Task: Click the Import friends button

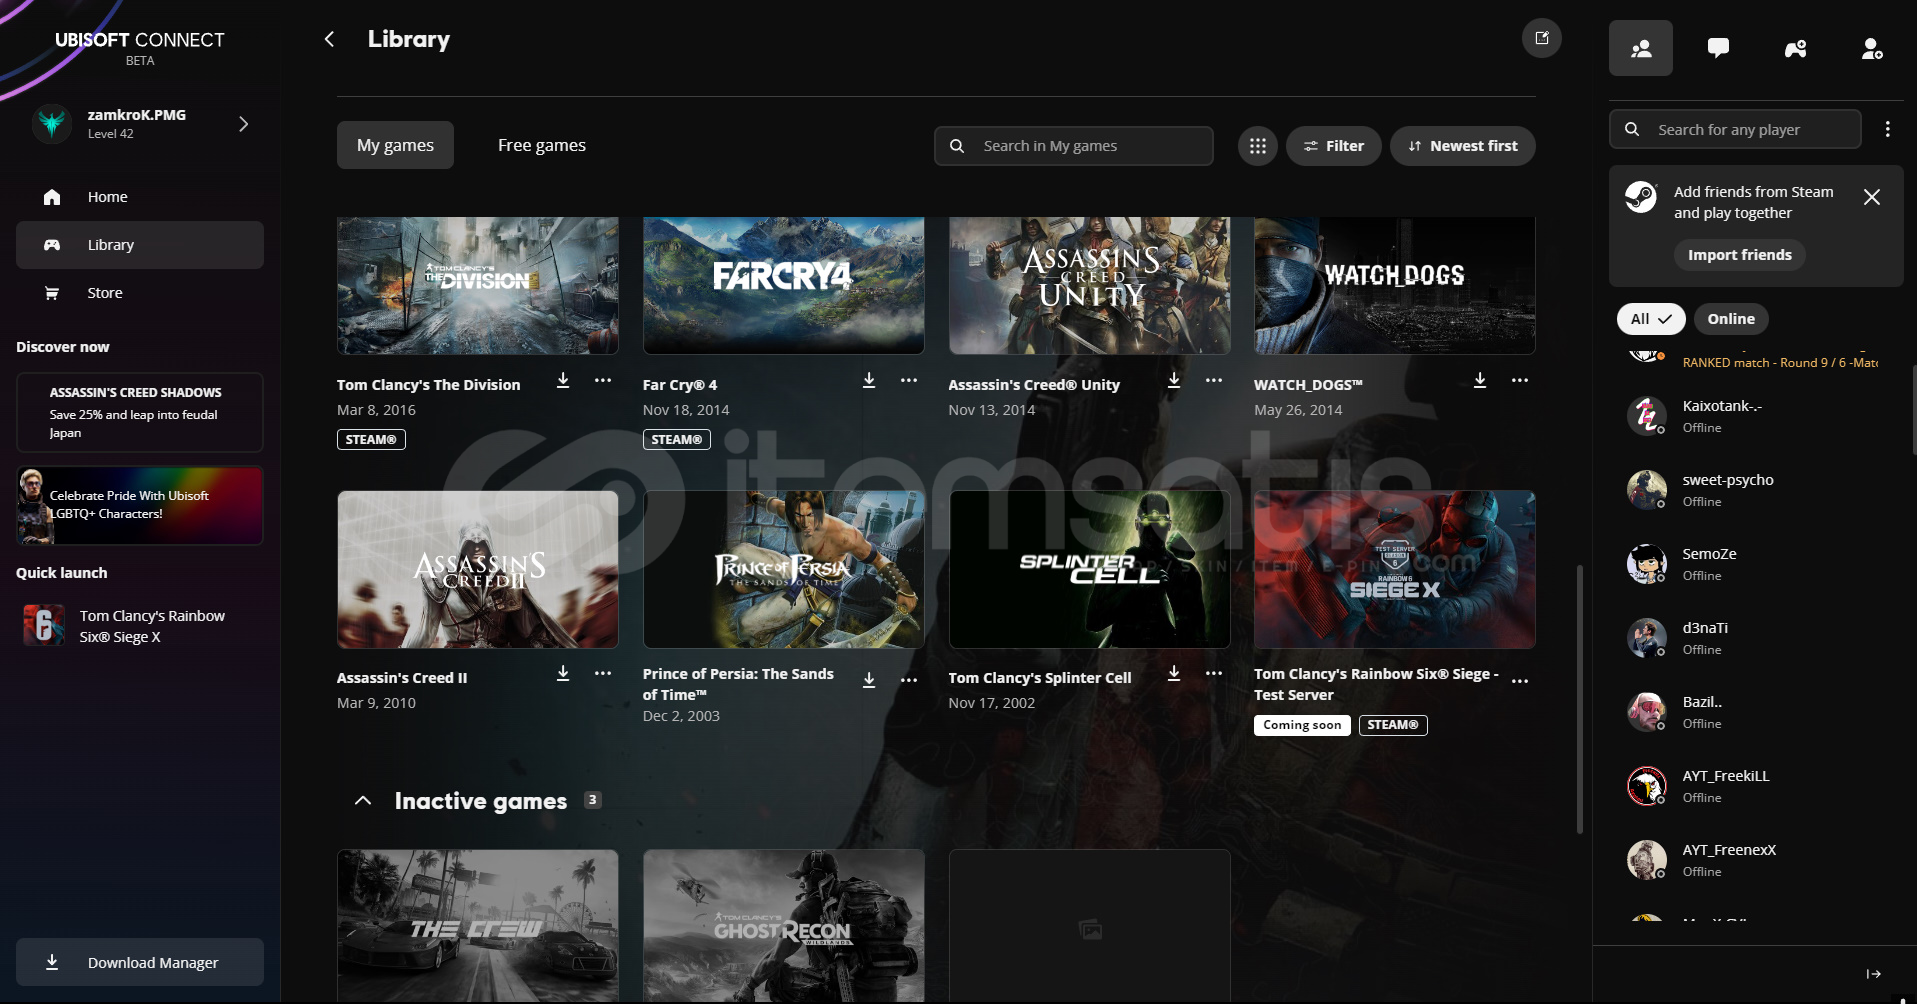Action: click(x=1739, y=255)
